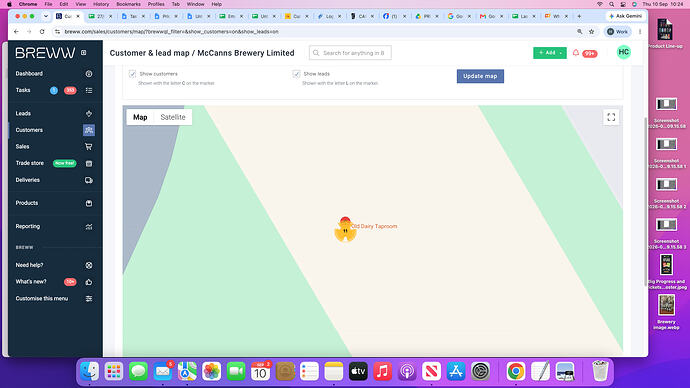Open the Trade store section
690x388 pixels.
tap(29, 163)
